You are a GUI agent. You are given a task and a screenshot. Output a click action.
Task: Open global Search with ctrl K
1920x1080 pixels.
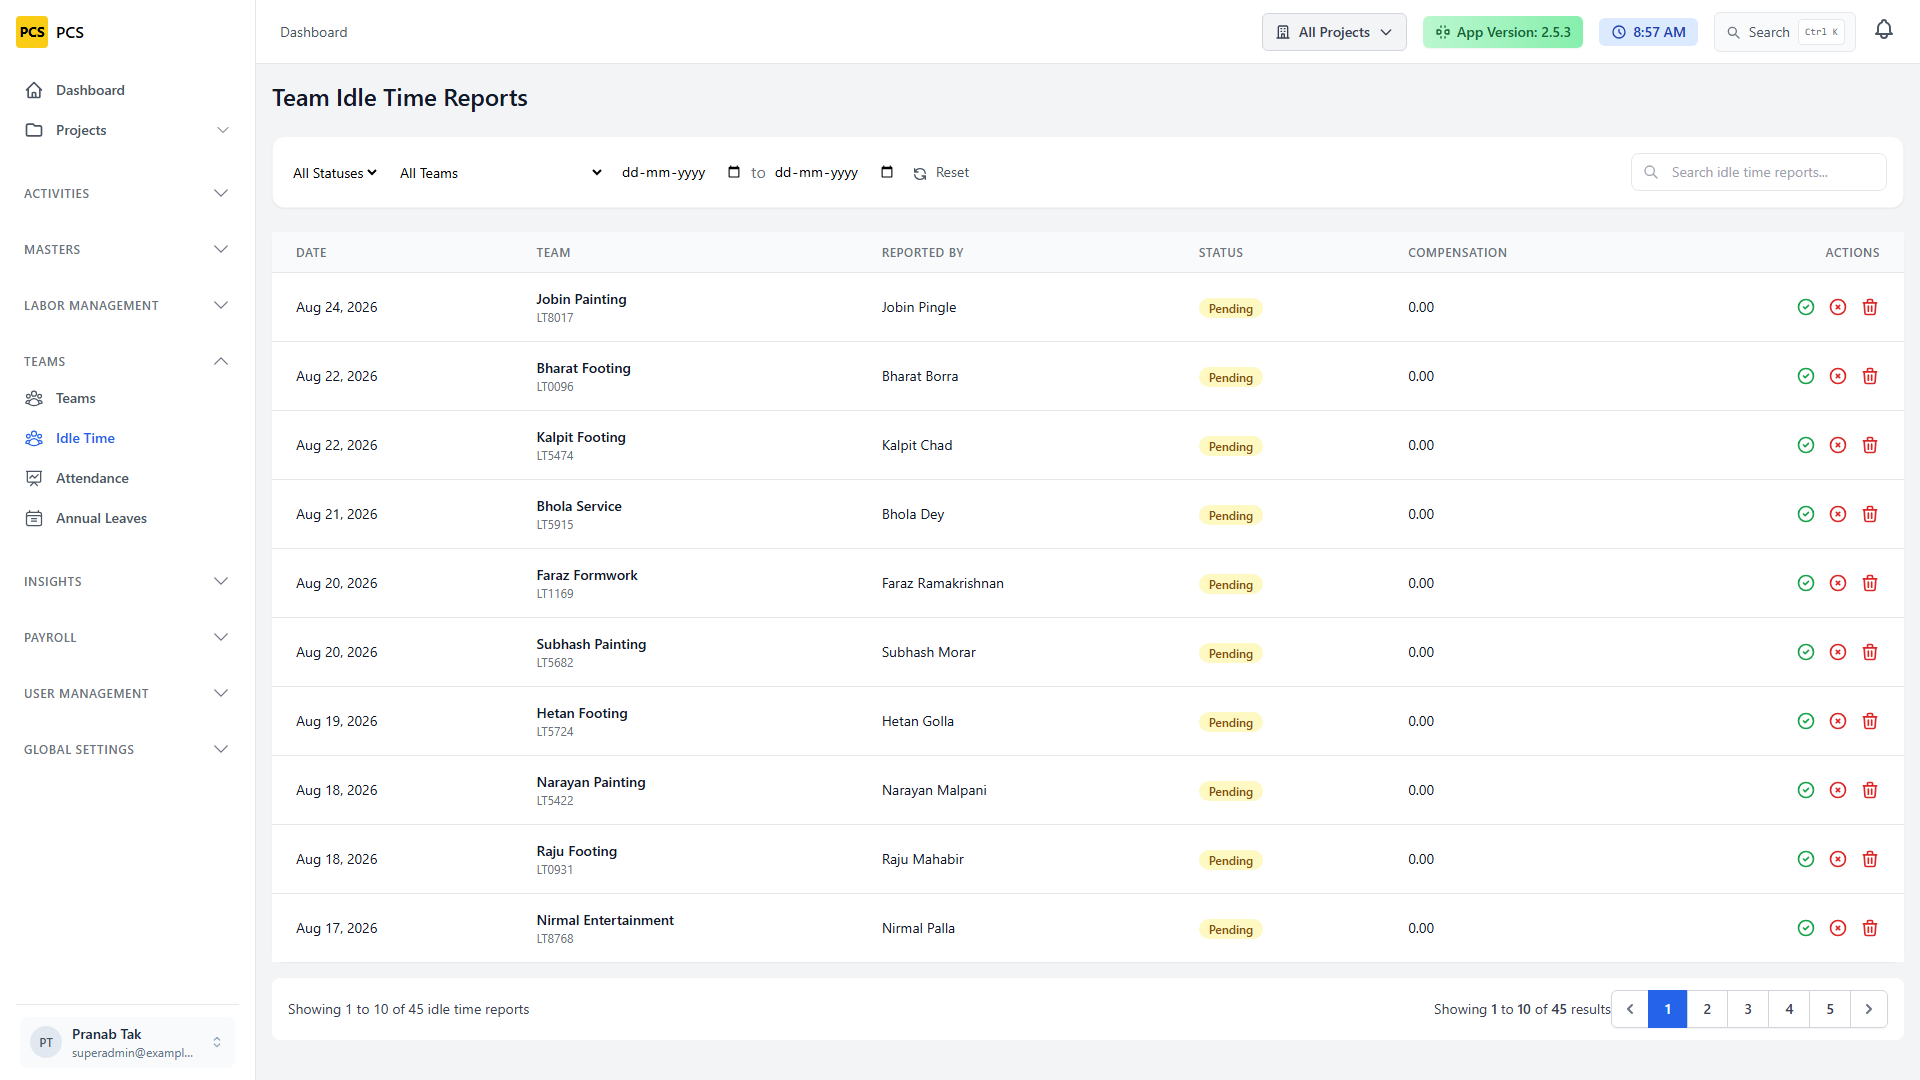coord(1785,32)
